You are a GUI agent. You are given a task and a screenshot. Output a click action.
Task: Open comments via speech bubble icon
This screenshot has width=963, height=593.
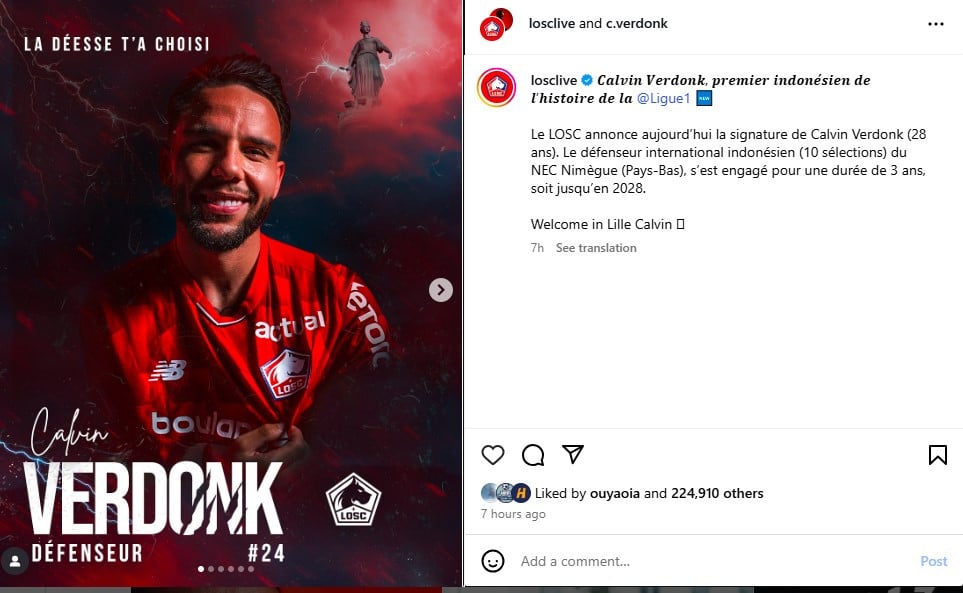532,455
